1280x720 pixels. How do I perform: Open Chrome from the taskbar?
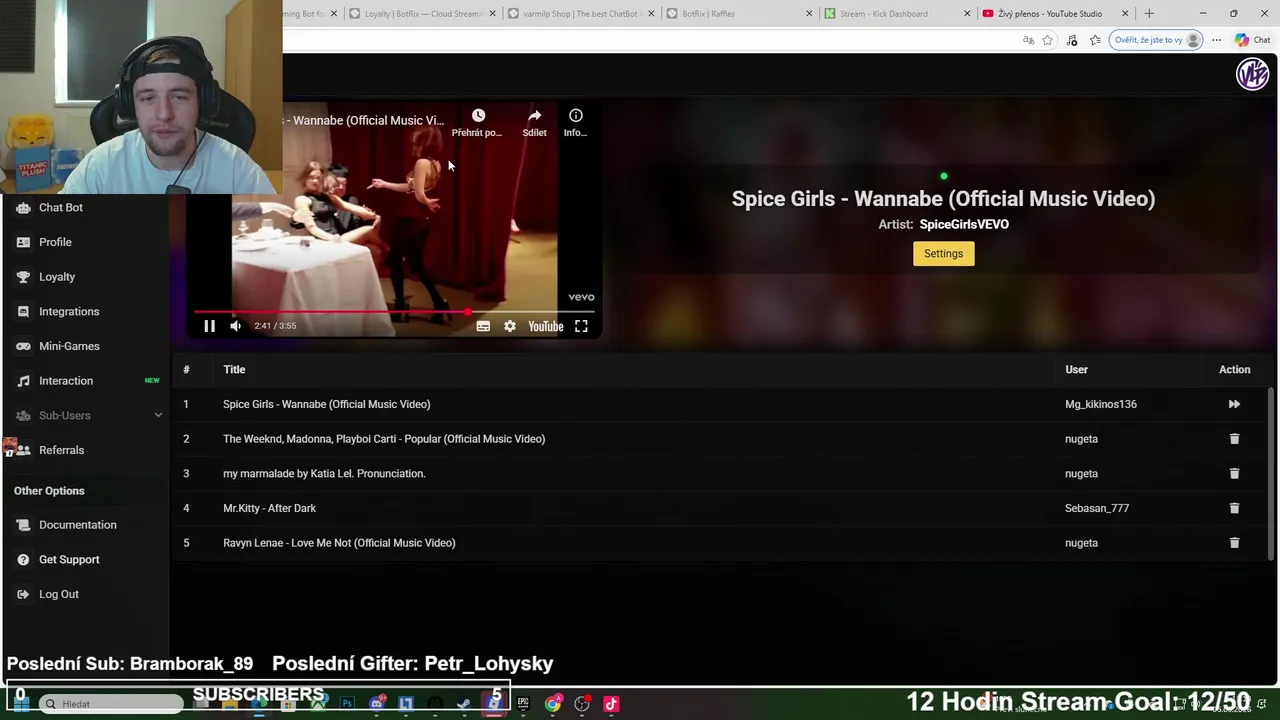tap(553, 704)
